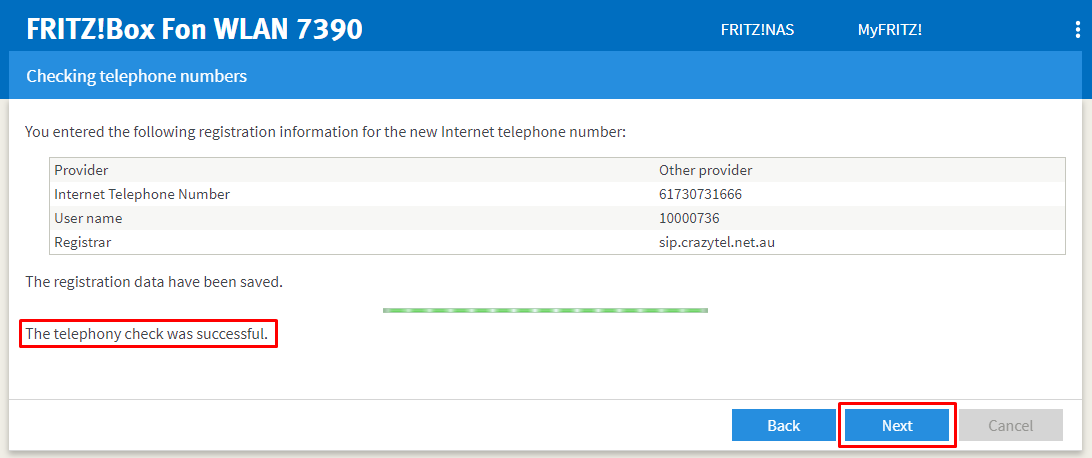Click the "Checking telephone numbers" heading
The height and width of the screenshot is (458, 1092).
[x=136, y=76]
